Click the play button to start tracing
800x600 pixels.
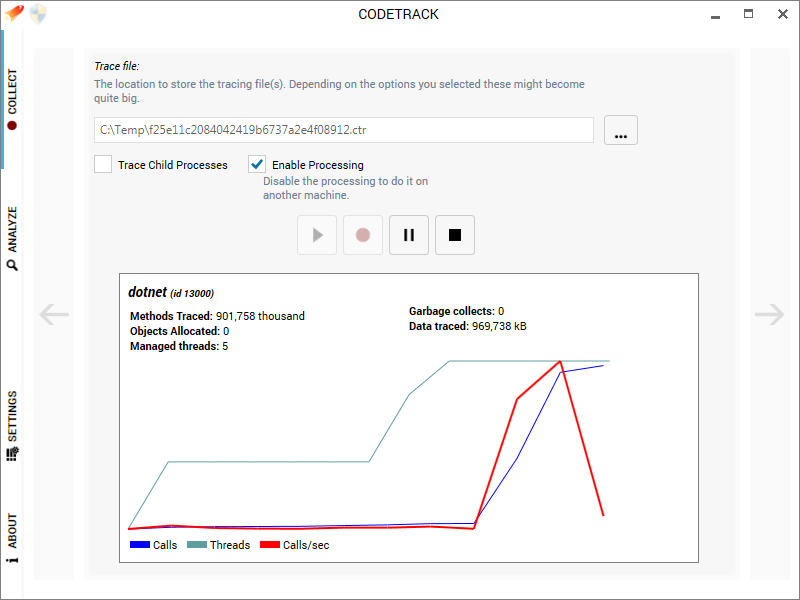pyautogui.click(x=317, y=235)
